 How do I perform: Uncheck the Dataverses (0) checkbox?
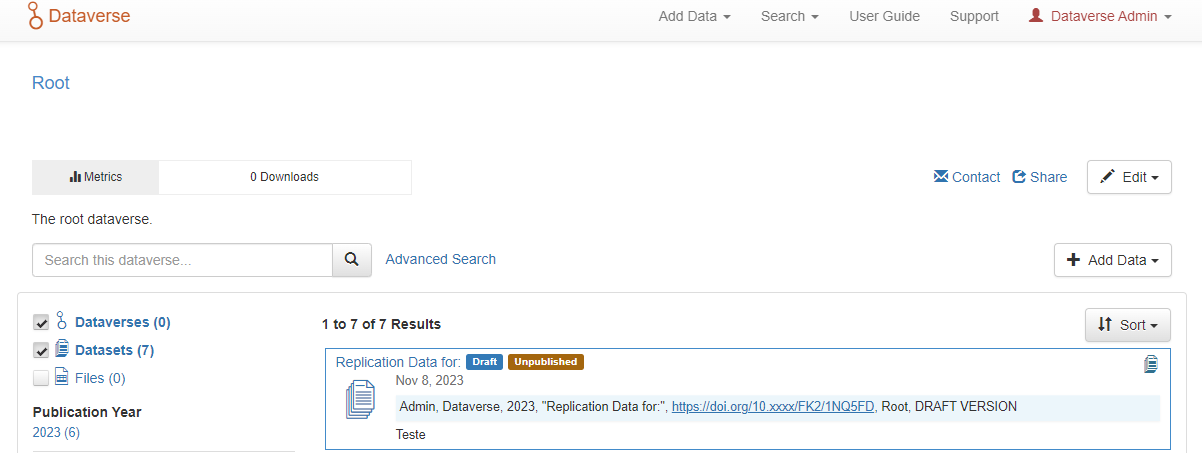(x=41, y=322)
